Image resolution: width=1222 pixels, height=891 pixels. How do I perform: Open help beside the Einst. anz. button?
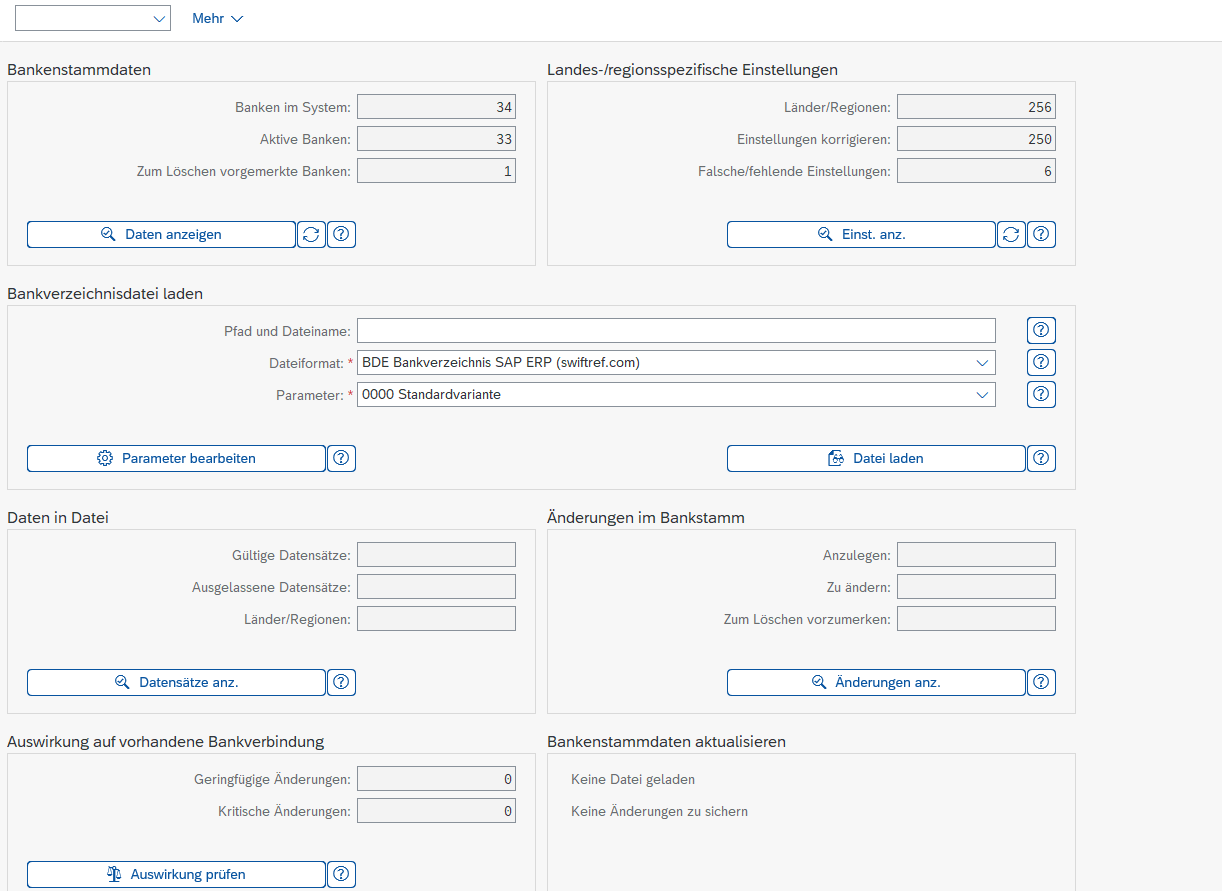(x=1041, y=234)
